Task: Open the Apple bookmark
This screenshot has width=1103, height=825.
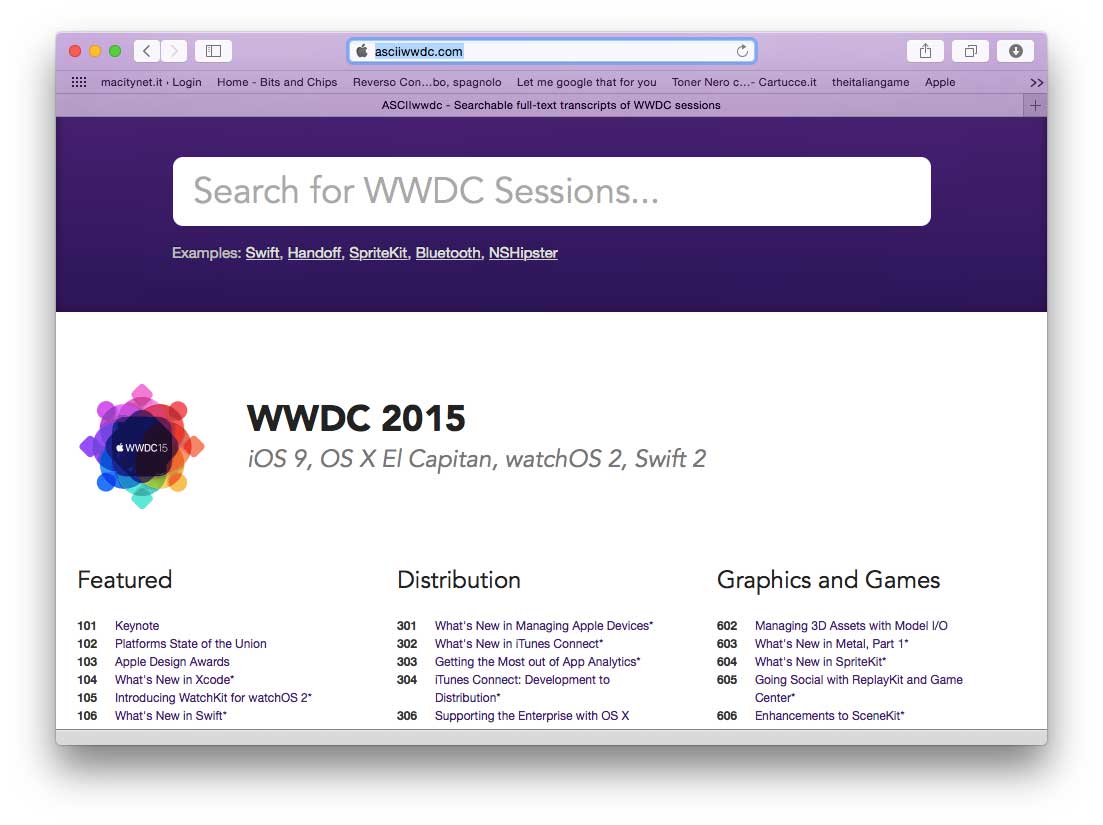Action: (940, 82)
